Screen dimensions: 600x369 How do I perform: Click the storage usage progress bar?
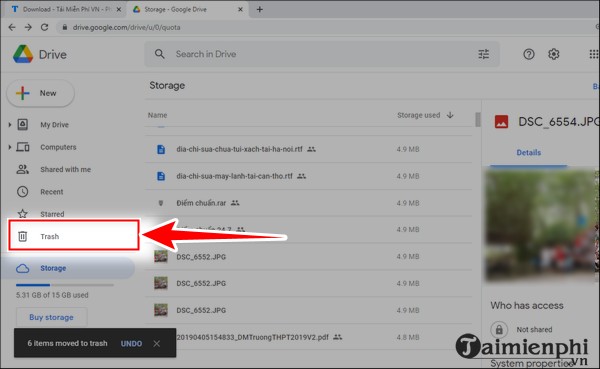click(65, 285)
